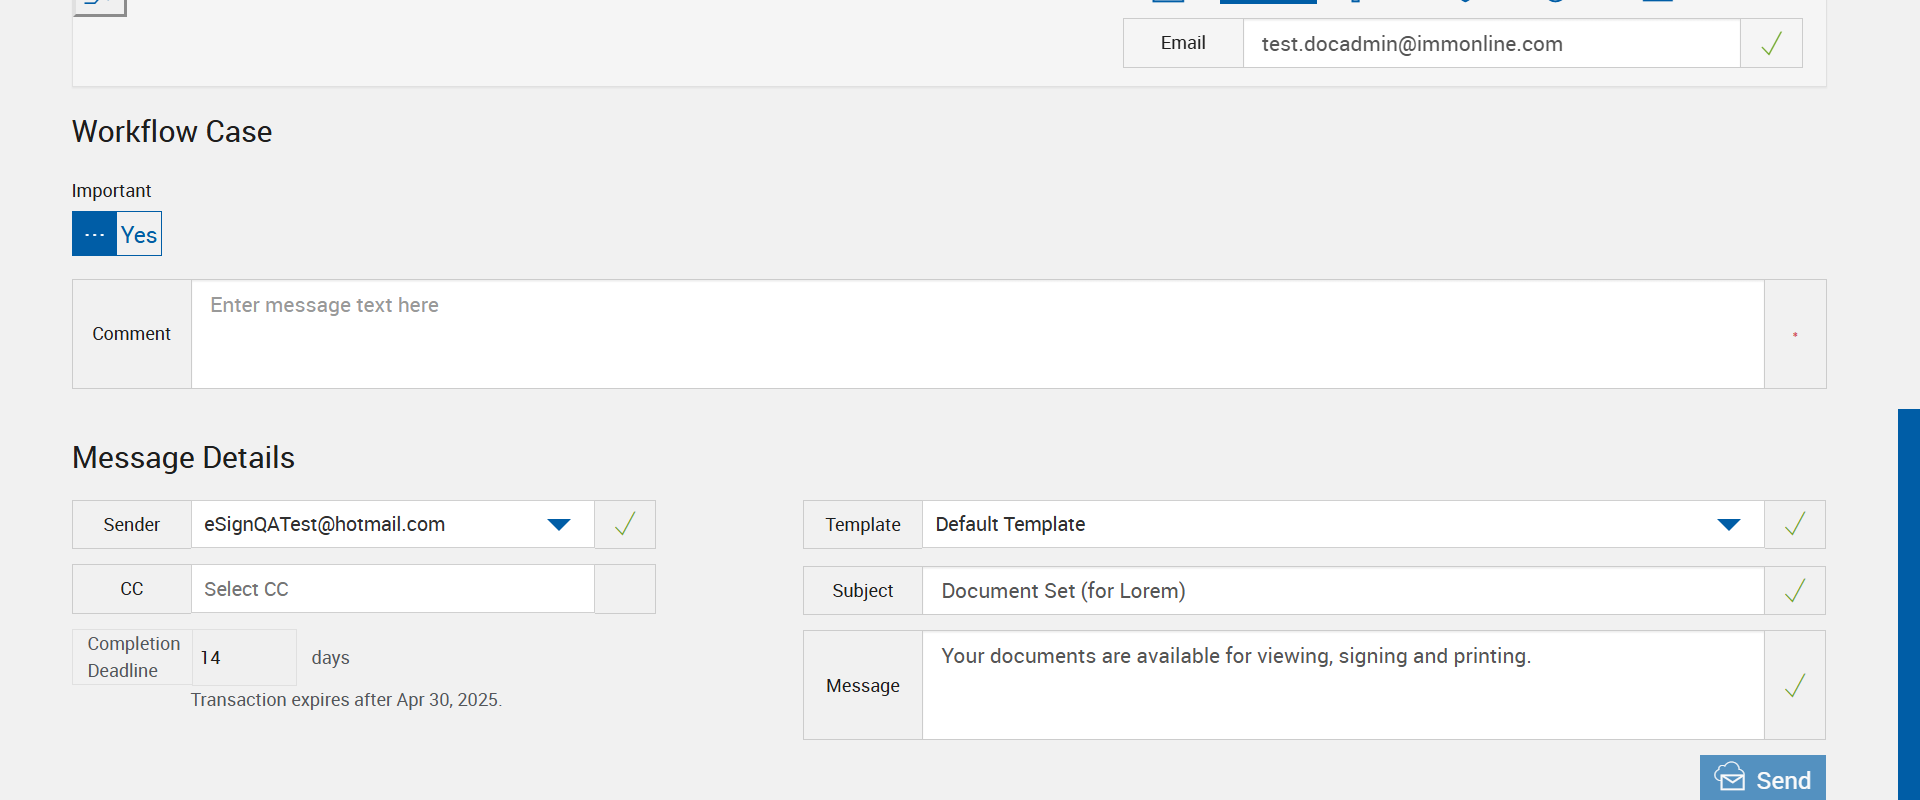
Task: Click the checkmark icon beside Sender
Action: [625, 524]
